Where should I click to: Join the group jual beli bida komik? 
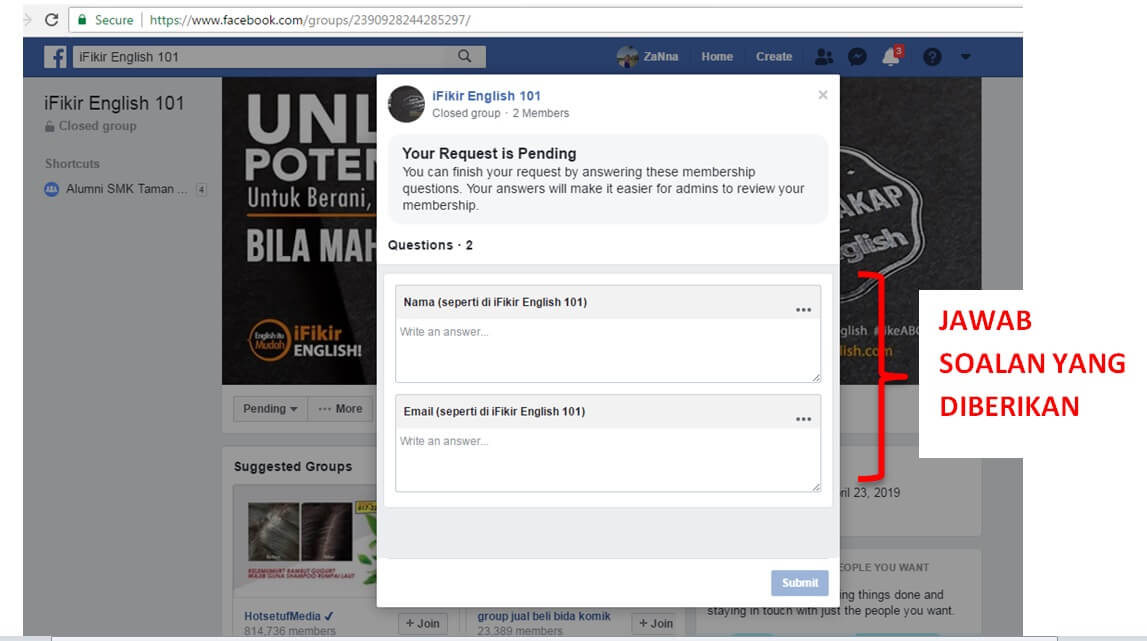click(x=656, y=623)
